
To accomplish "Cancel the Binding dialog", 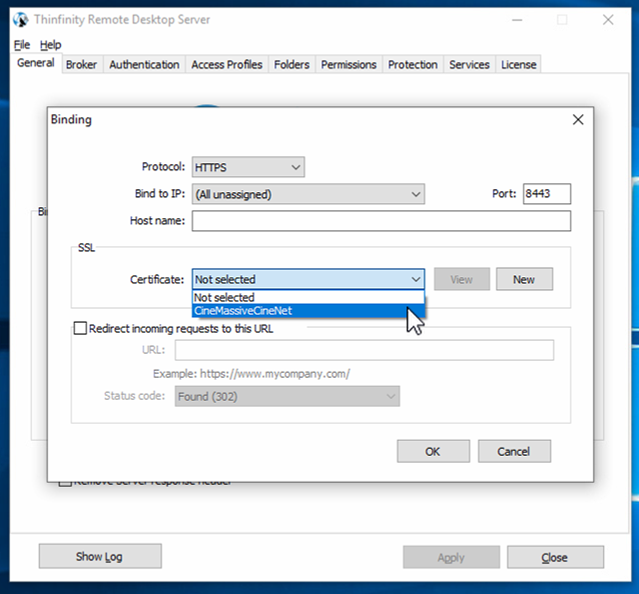I will 513,451.
